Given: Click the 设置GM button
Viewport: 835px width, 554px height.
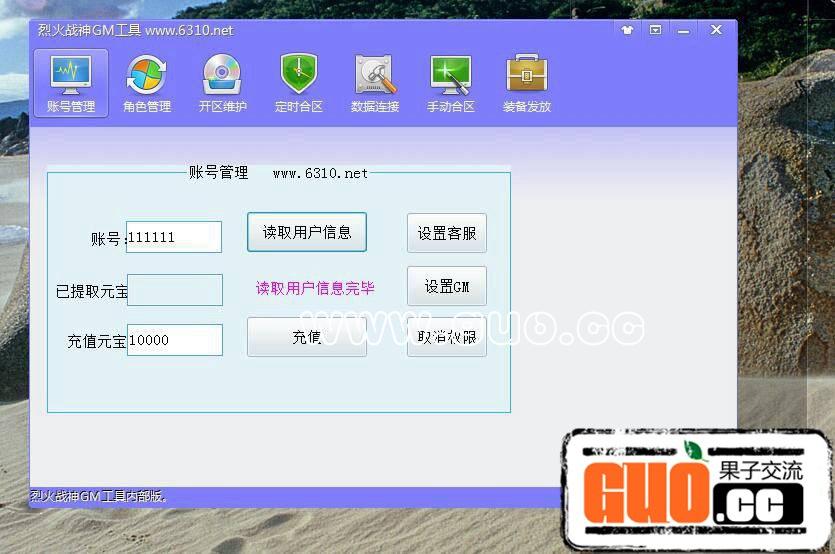Looking at the screenshot, I should pyautogui.click(x=447, y=286).
